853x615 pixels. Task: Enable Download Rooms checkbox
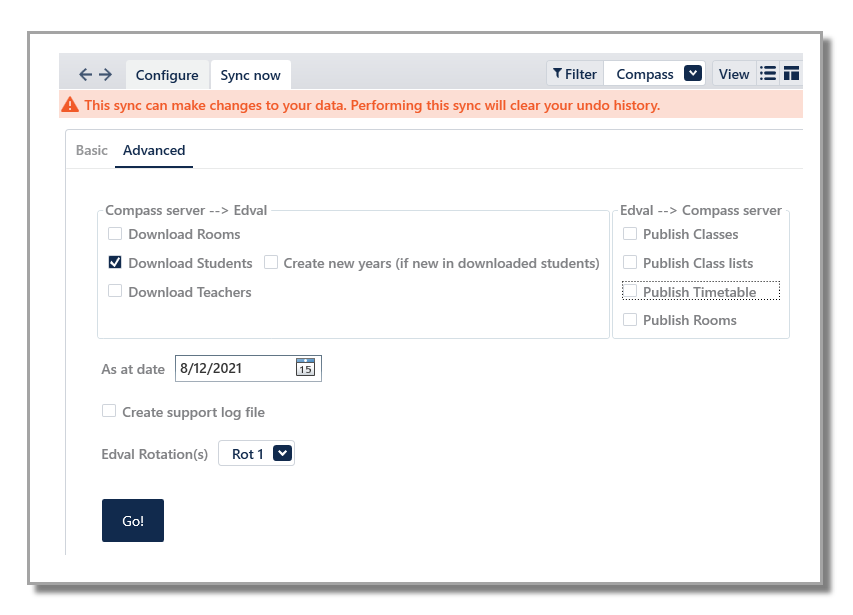(115, 234)
